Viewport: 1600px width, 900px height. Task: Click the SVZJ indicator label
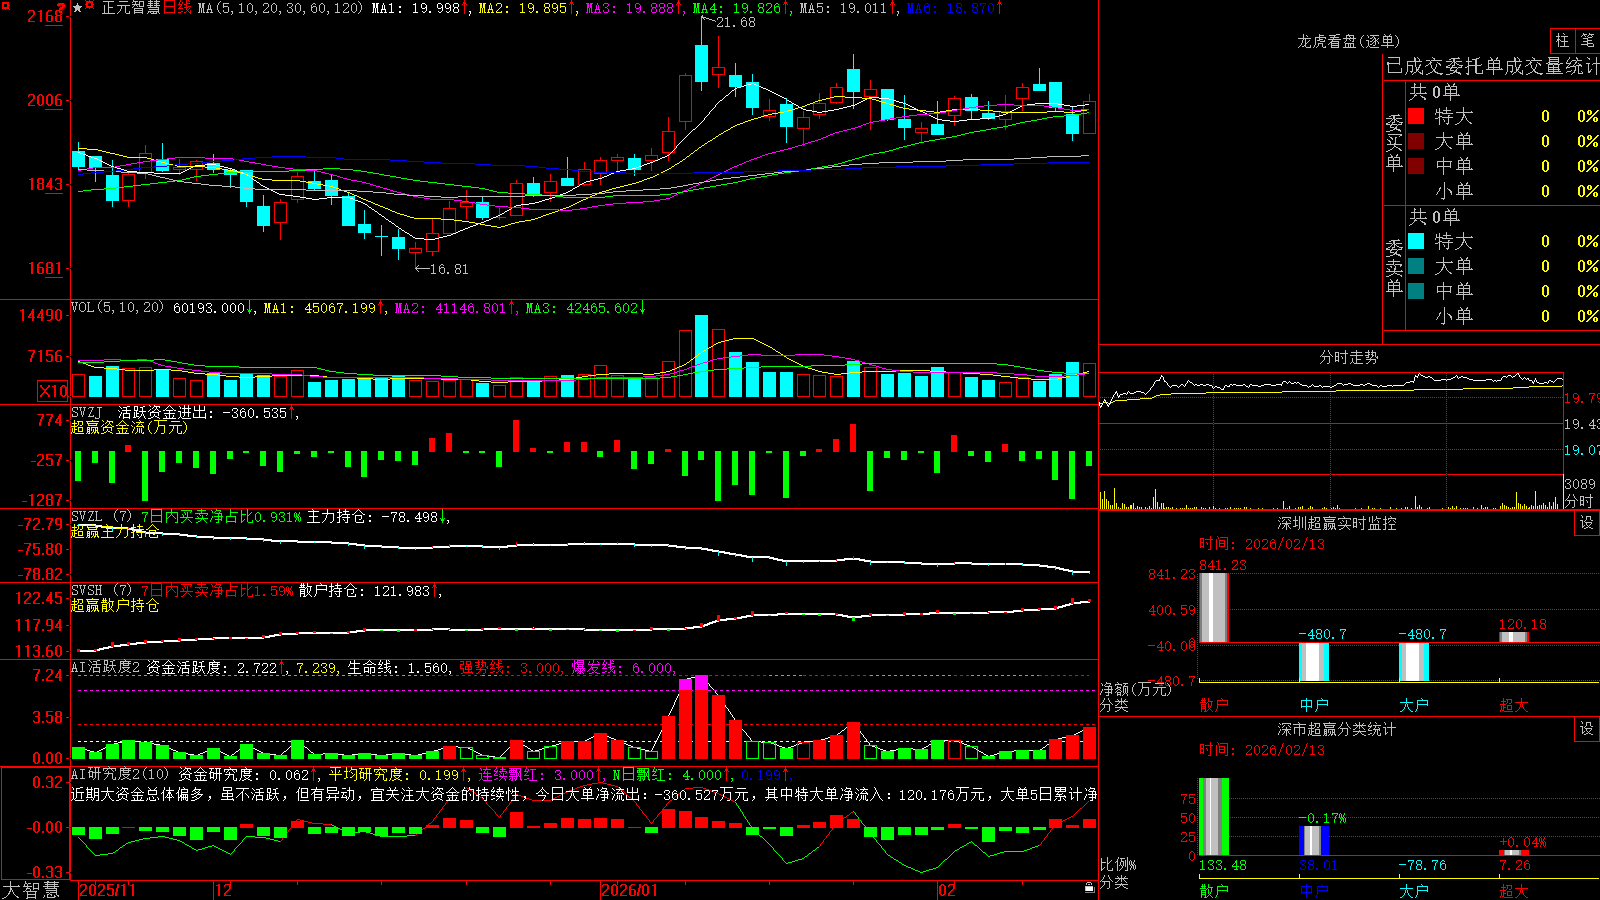point(86,412)
